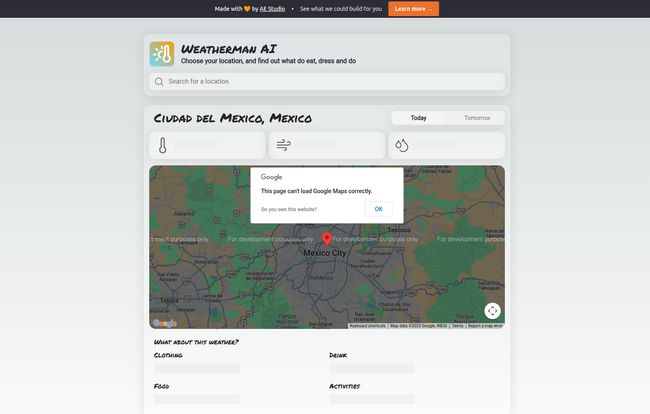Click the 'Map data ©2025 Google, INEGI' attribution text
Viewport: 650px width, 414px height.
point(418,326)
